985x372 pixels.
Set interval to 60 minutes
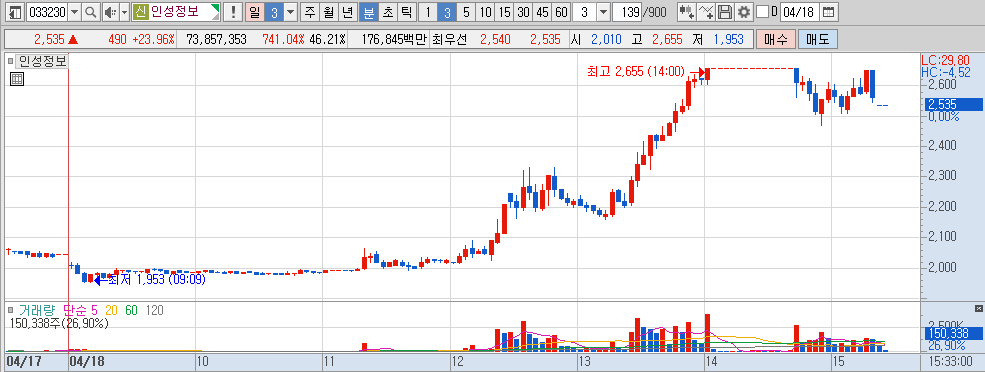click(562, 11)
